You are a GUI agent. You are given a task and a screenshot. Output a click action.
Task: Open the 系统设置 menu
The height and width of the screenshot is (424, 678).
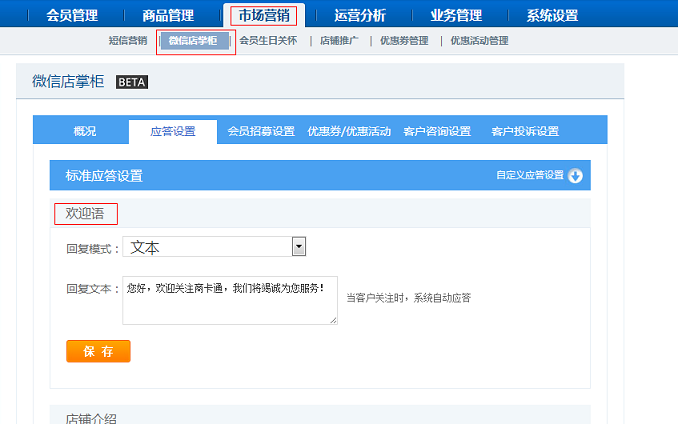[x=552, y=15]
